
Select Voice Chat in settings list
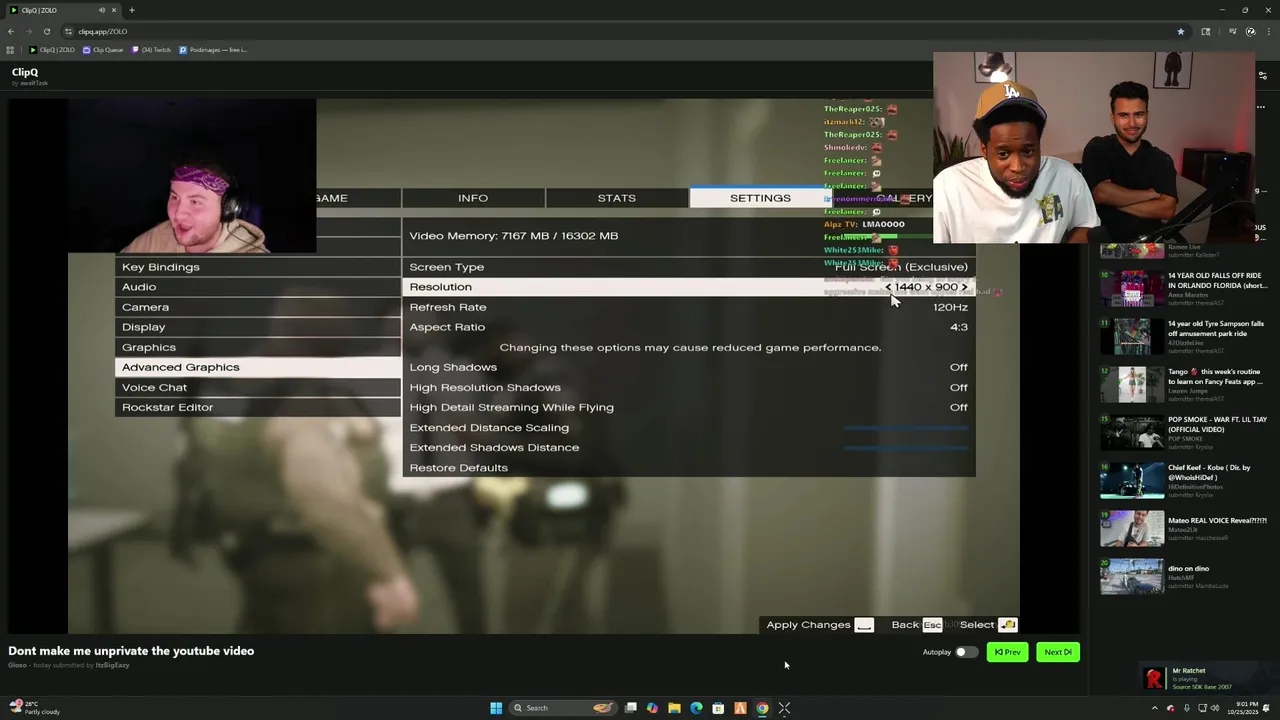point(258,387)
